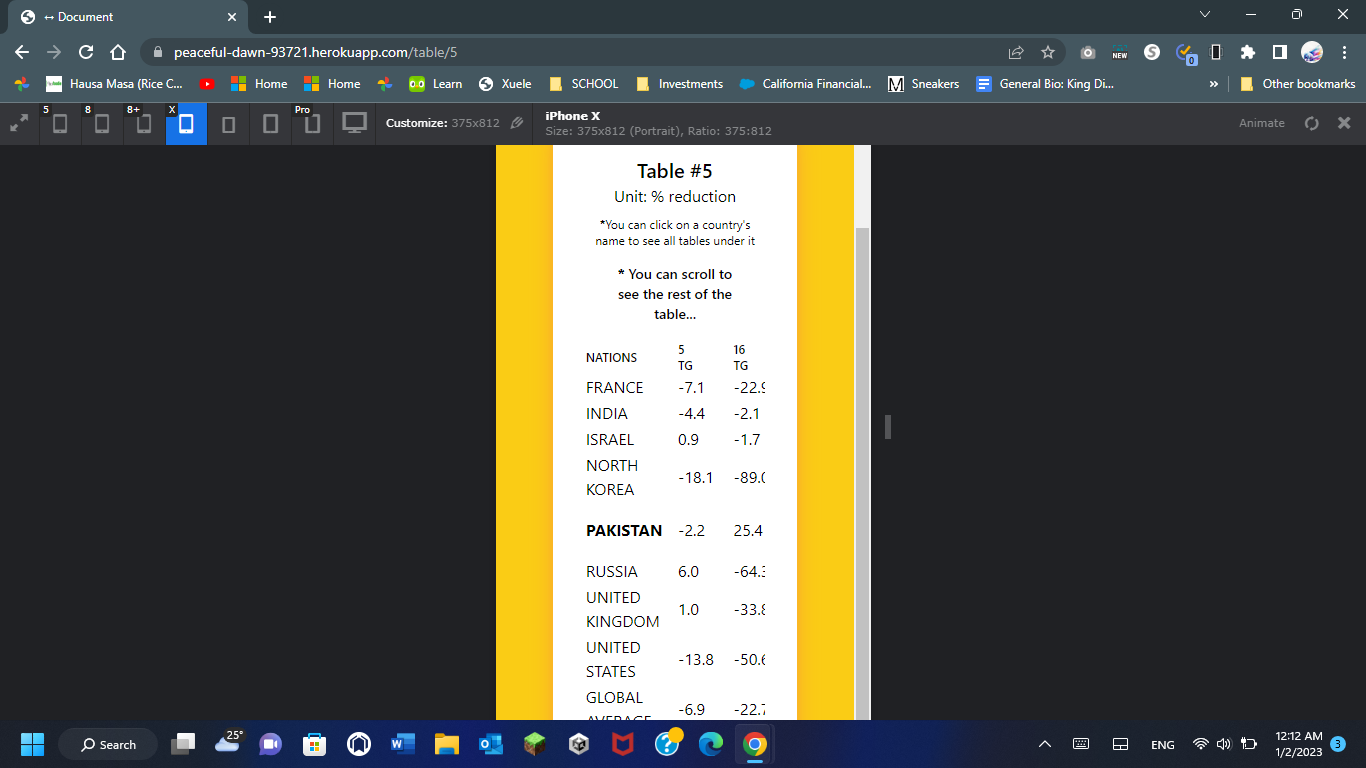1366x768 pixels.
Task: Go back with the browser back arrow
Action: pos(22,52)
